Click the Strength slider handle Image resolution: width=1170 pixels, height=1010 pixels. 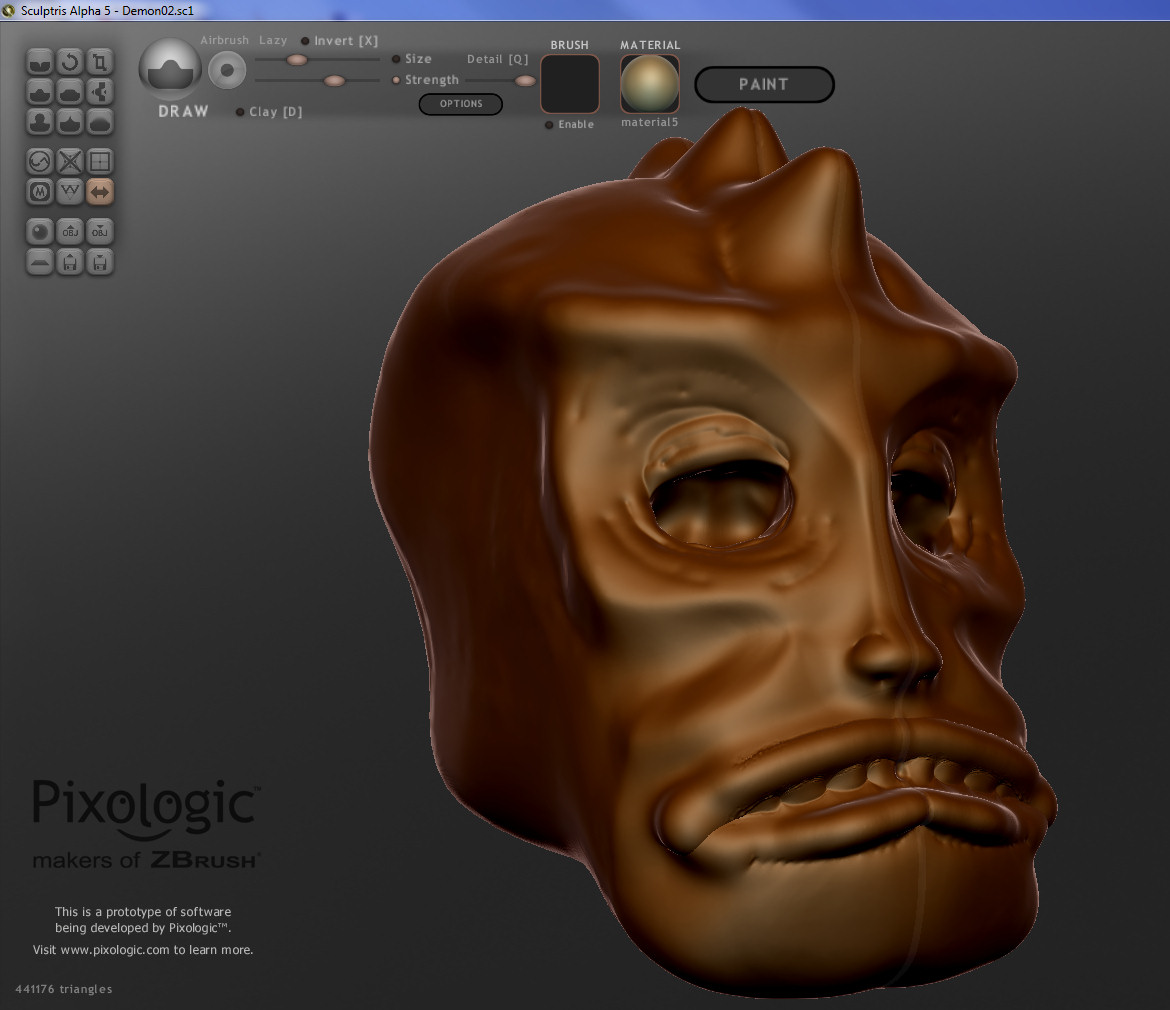(x=334, y=80)
